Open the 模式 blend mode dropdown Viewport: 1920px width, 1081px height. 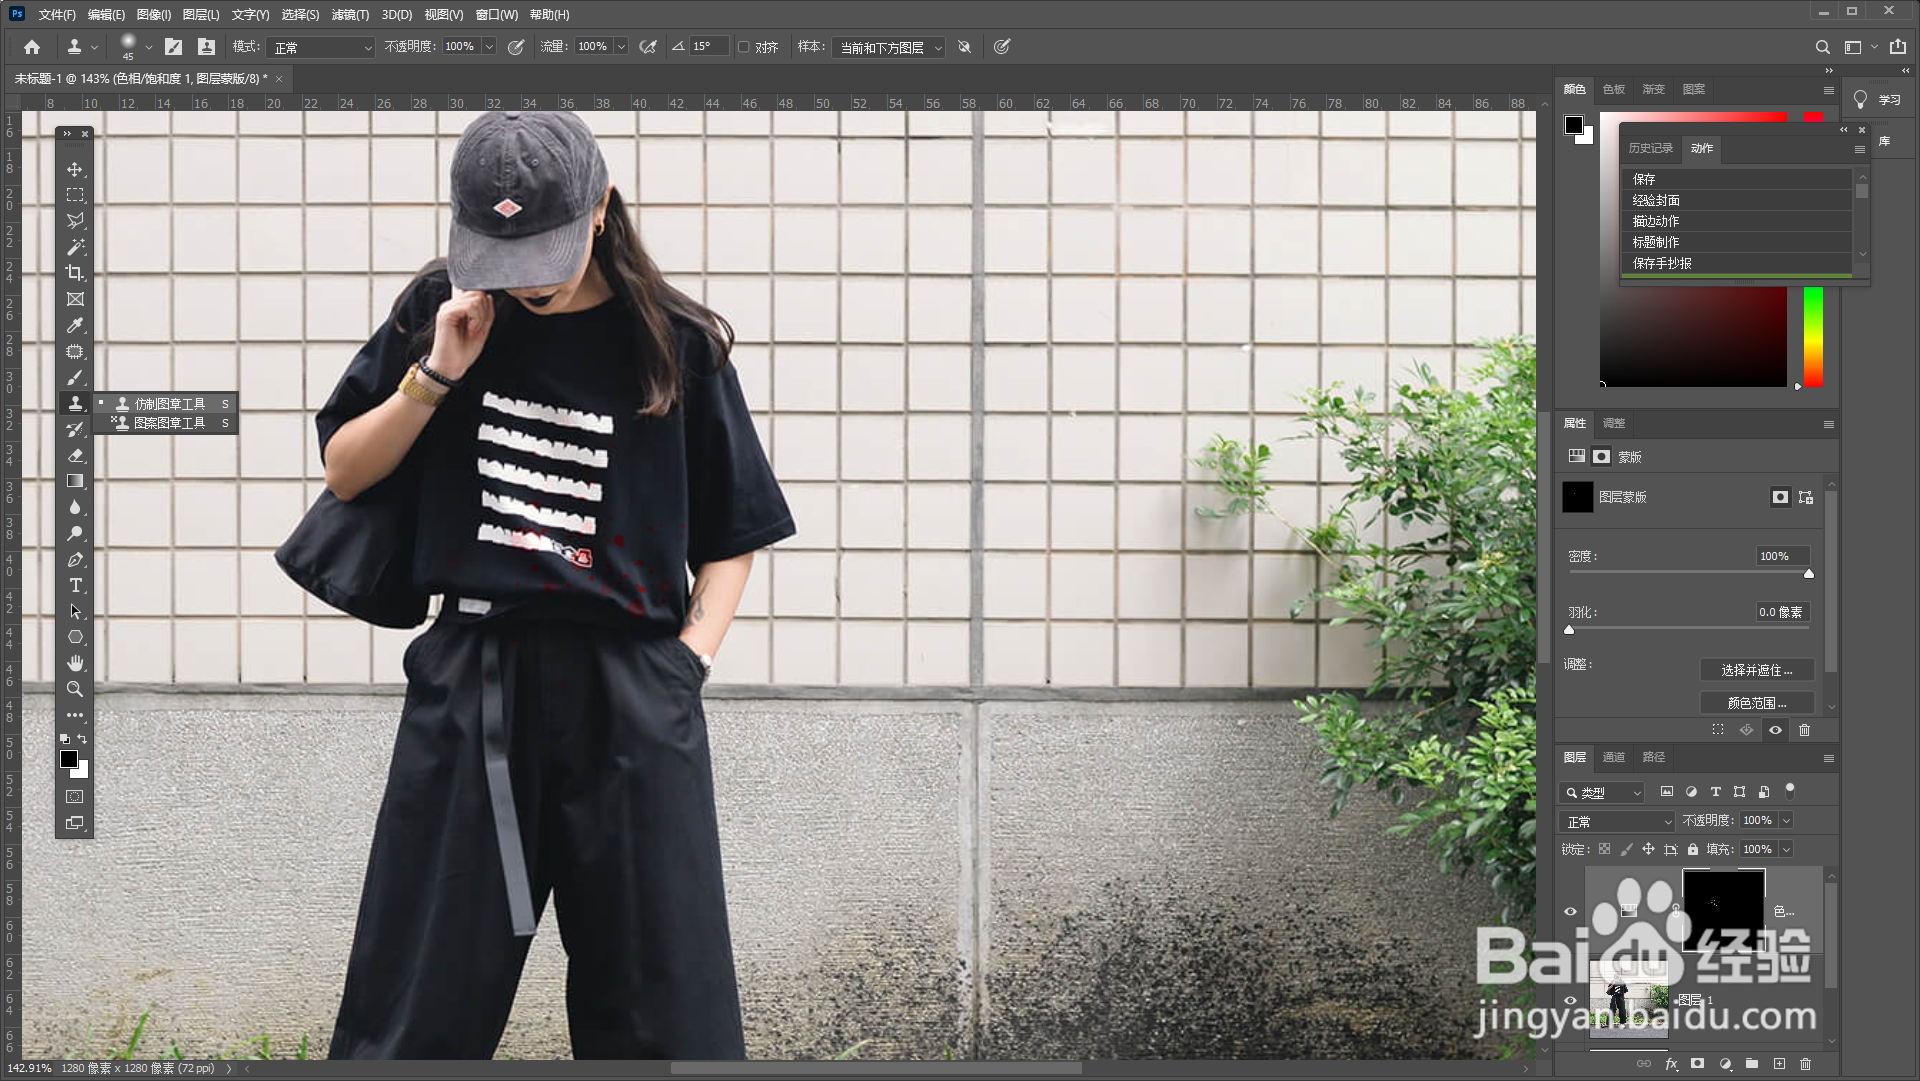[320, 47]
